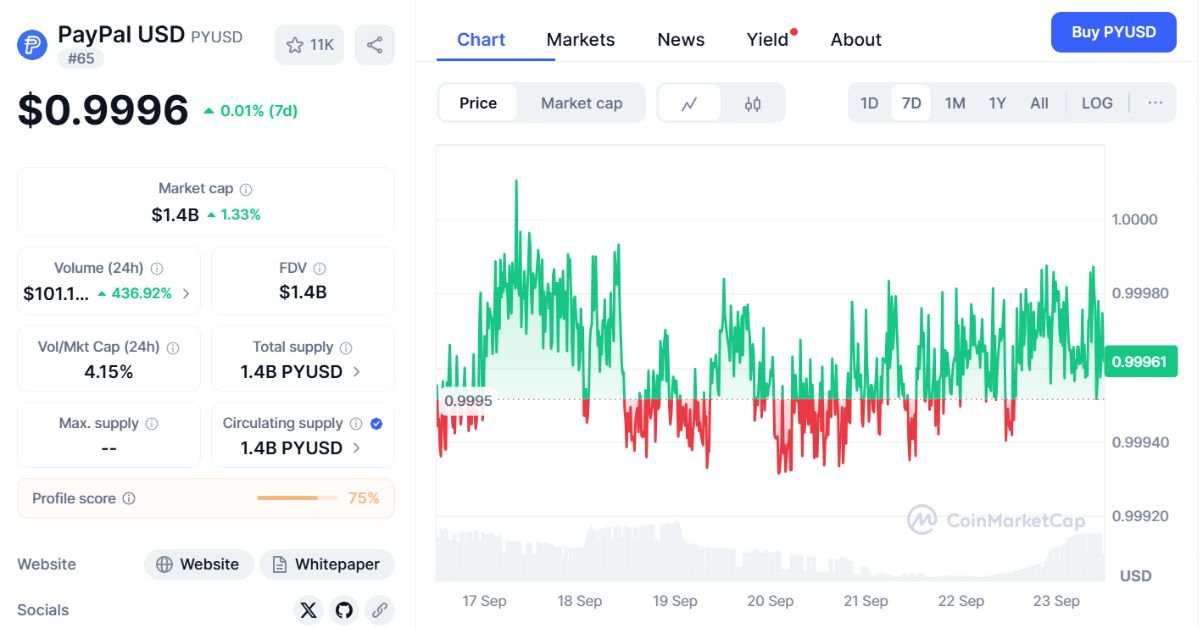Click the PayPal USD coin logo
The width and height of the screenshot is (1200, 628).
[x=32, y=45]
